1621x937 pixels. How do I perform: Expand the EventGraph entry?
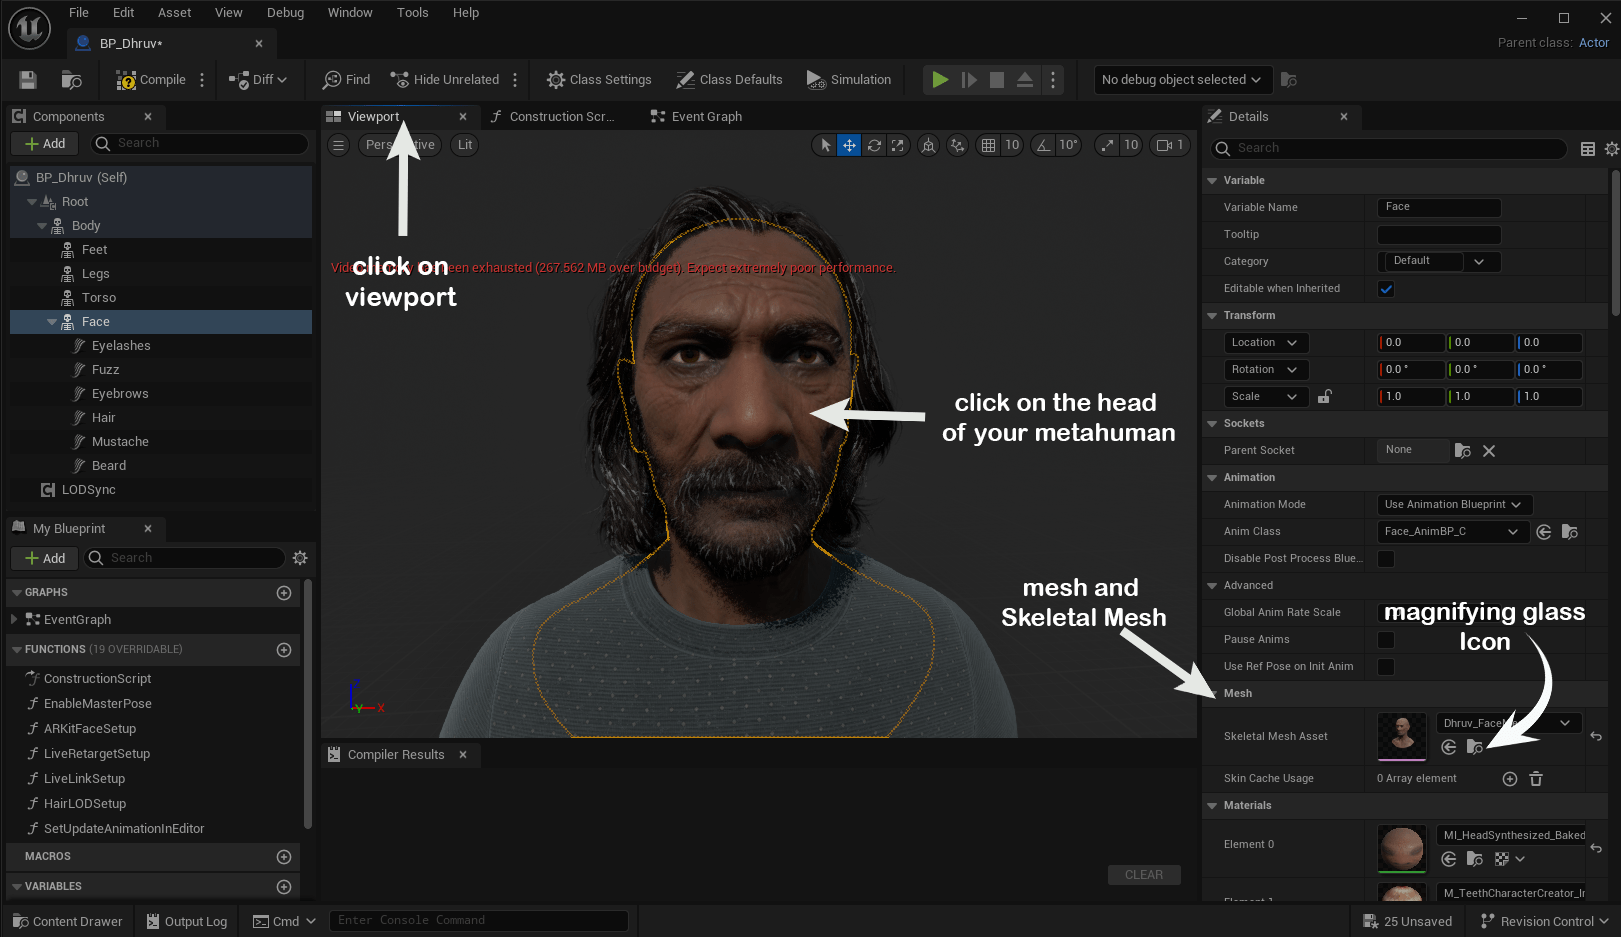pyautogui.click(x=14, y=620)
